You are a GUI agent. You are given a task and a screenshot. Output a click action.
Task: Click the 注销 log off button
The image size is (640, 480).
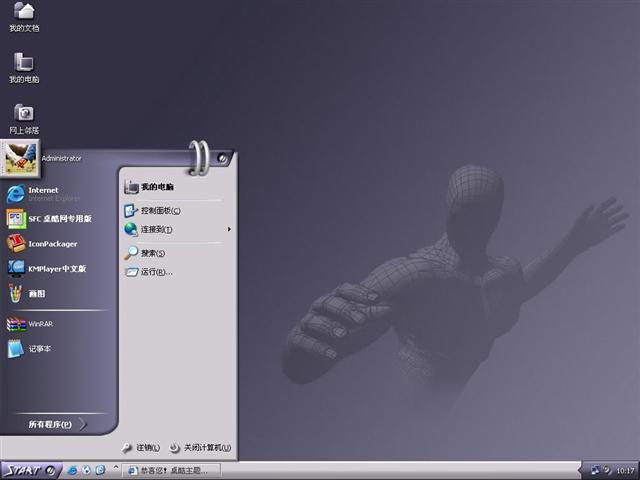coord(141,447)
